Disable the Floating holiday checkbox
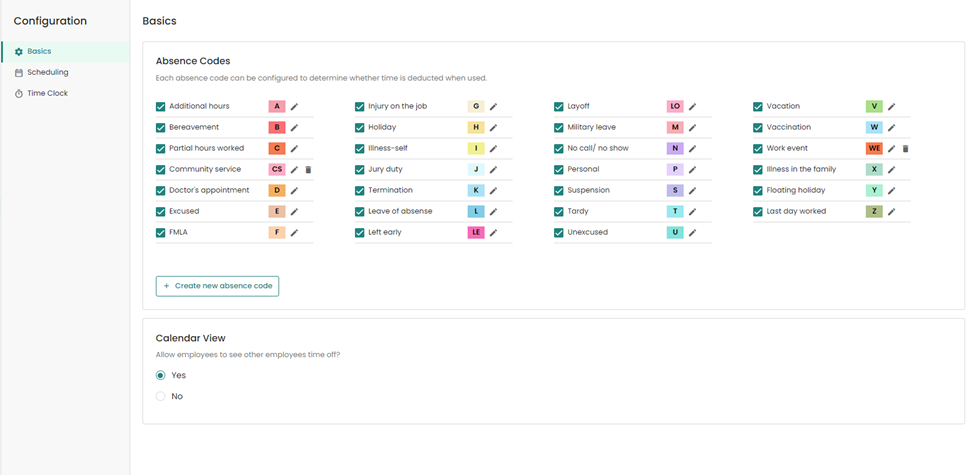 (758, 191)
